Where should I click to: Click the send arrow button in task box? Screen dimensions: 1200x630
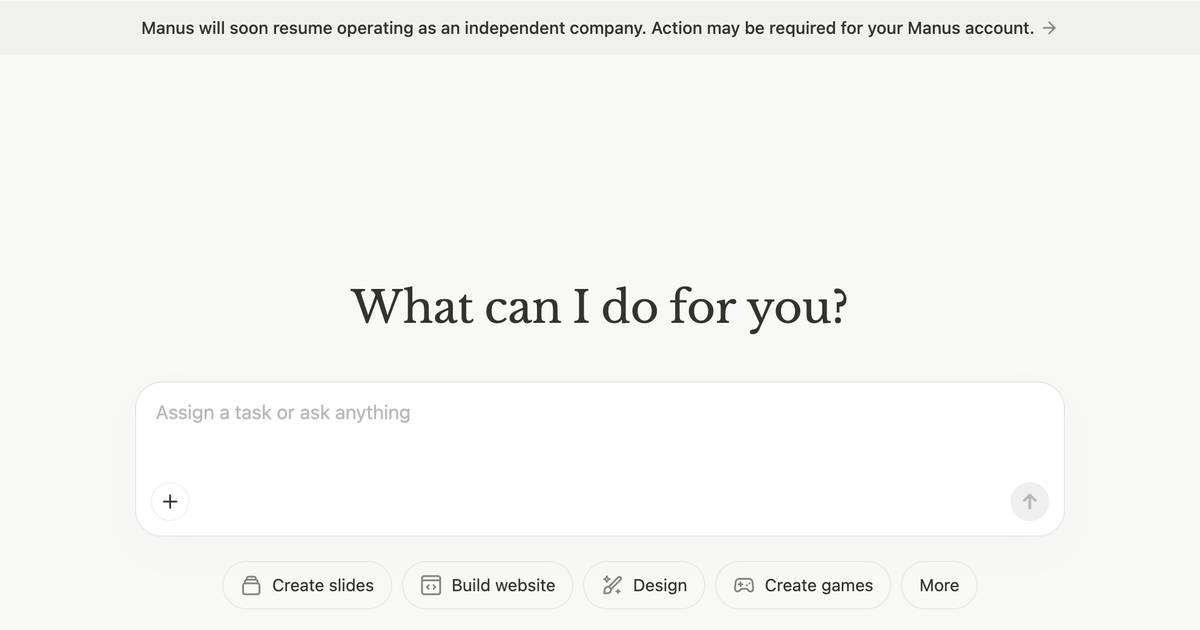1029,501
